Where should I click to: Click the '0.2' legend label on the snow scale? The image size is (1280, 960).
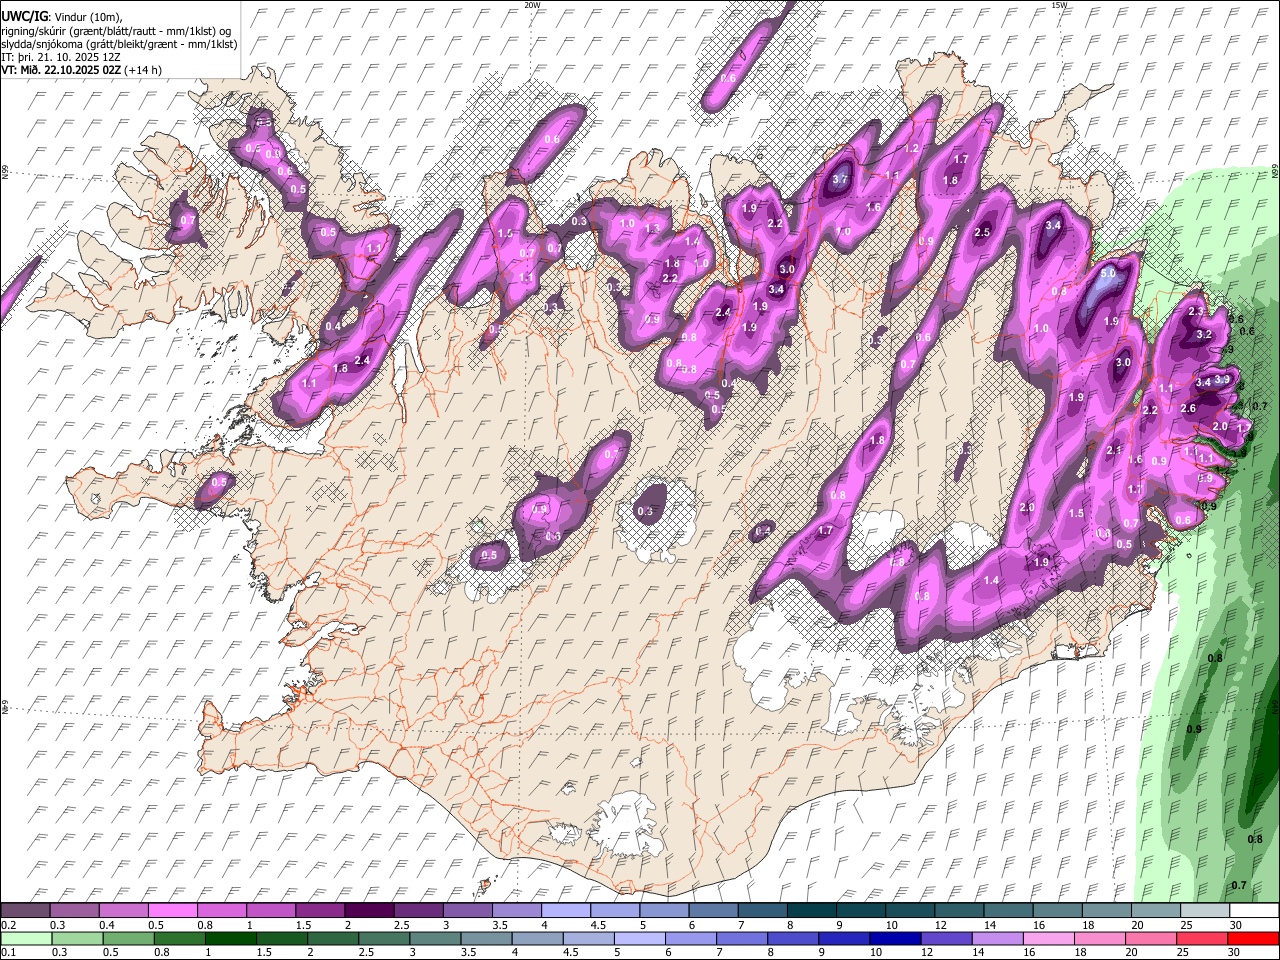[7, 925]
